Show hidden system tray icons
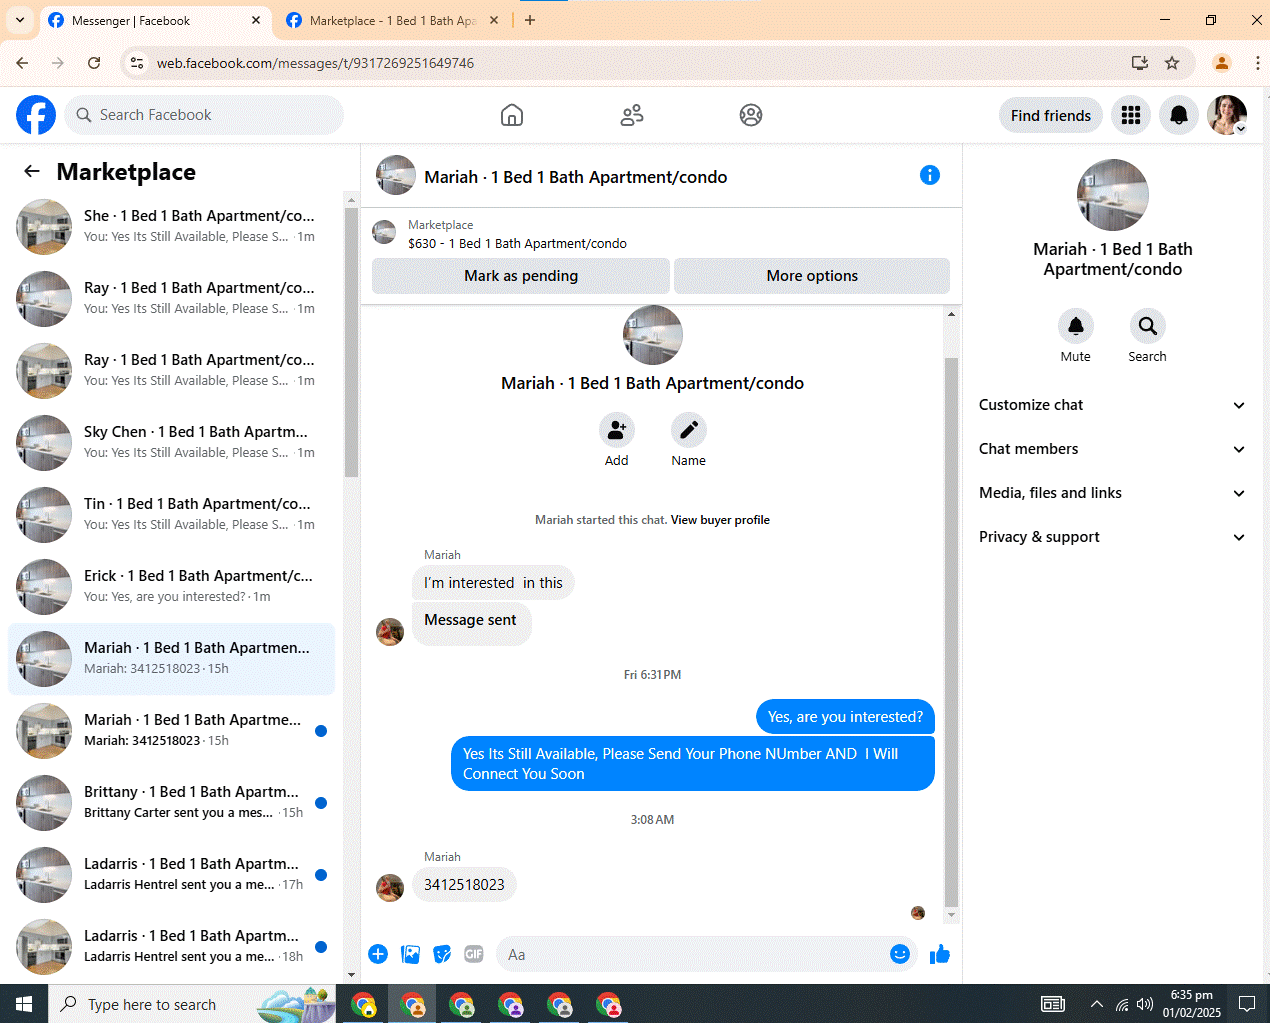Image resolution: width=1270 pixels, height=1023 pixels. [x=1097, y=1004]
